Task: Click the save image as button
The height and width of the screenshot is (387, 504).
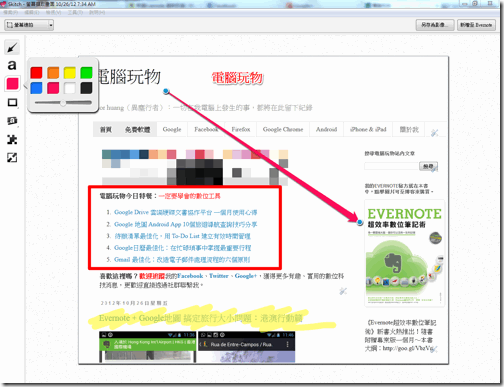Action: tap(435, 25)
